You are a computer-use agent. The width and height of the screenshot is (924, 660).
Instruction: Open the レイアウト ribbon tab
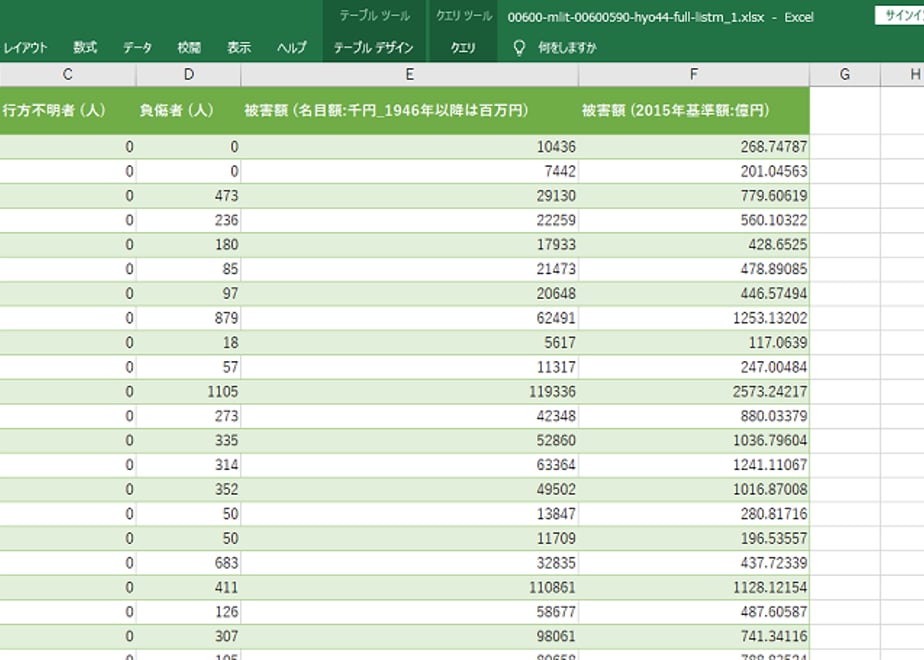25,48
